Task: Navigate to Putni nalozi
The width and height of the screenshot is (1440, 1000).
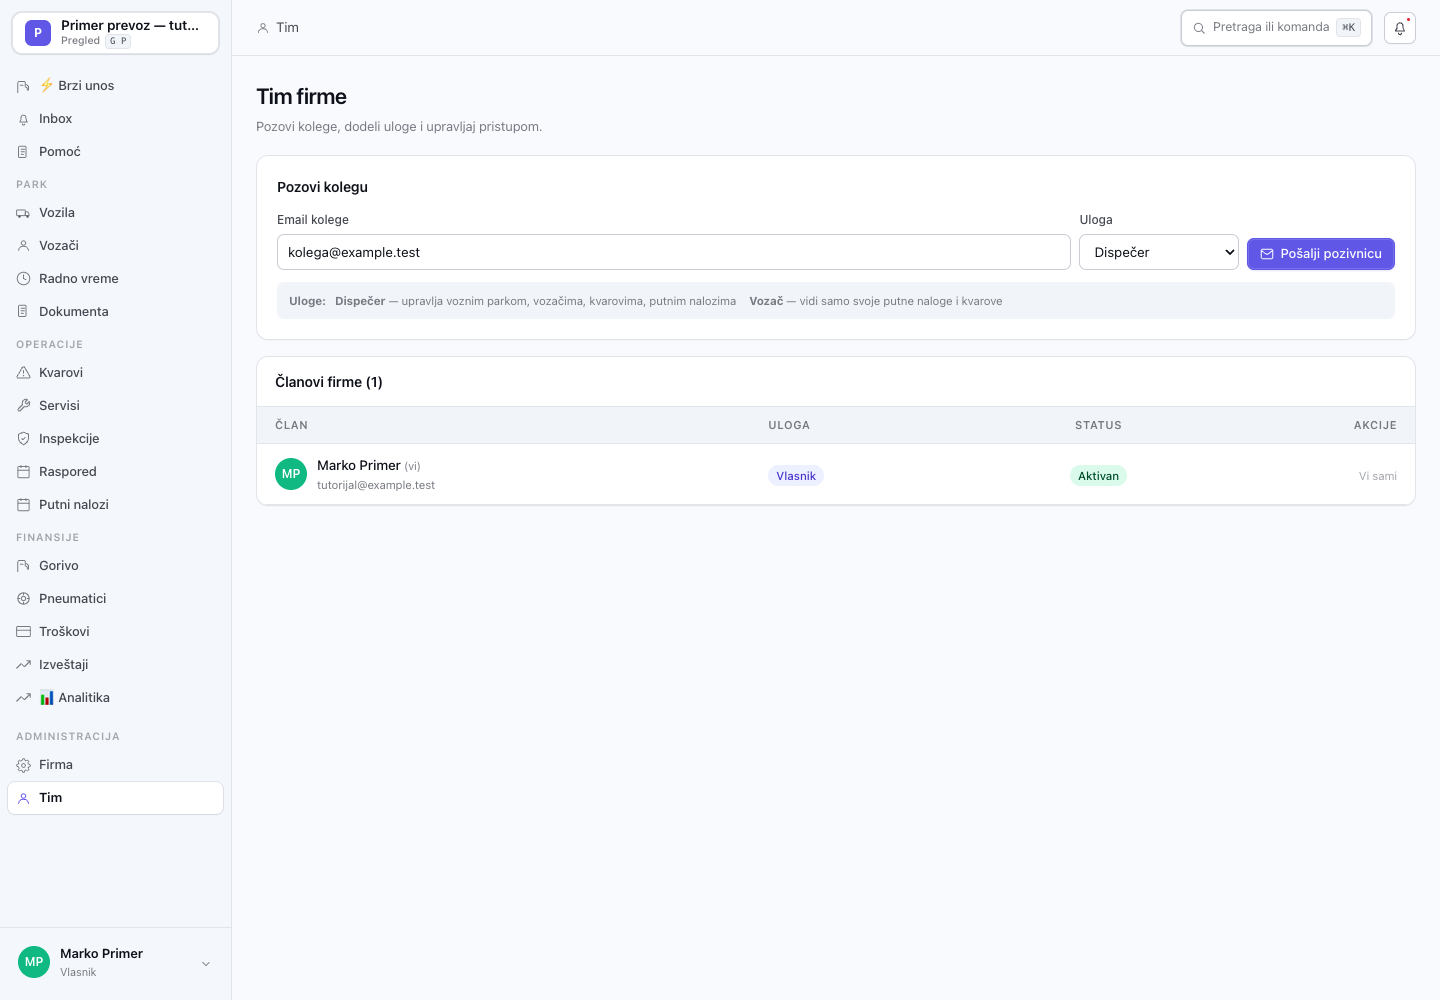Action: pyautogui.click(x=115, y=505)
